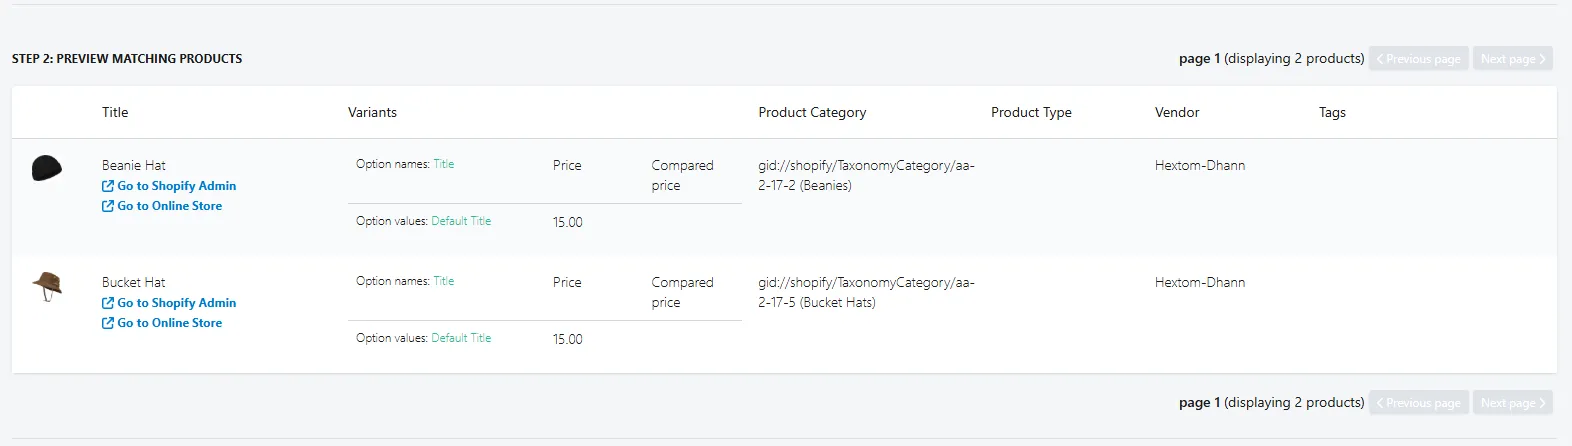This screenshot has height=446, width=1572.
Task: Click external-link icon beside Beanie Hat Shopify Admin
Action: tap(108, 186)
